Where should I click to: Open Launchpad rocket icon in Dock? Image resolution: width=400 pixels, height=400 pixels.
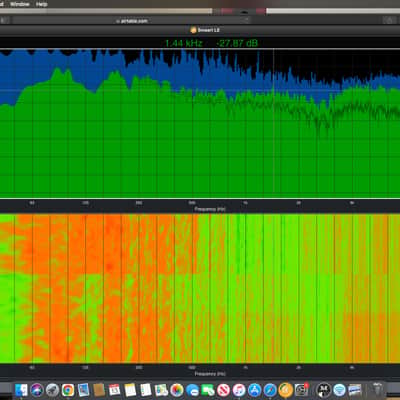[52, 389]
